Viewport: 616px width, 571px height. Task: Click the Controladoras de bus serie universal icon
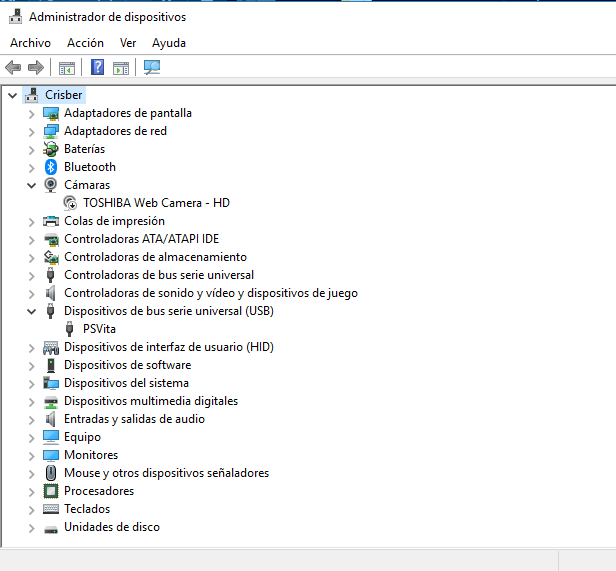(x=50, y=275)
